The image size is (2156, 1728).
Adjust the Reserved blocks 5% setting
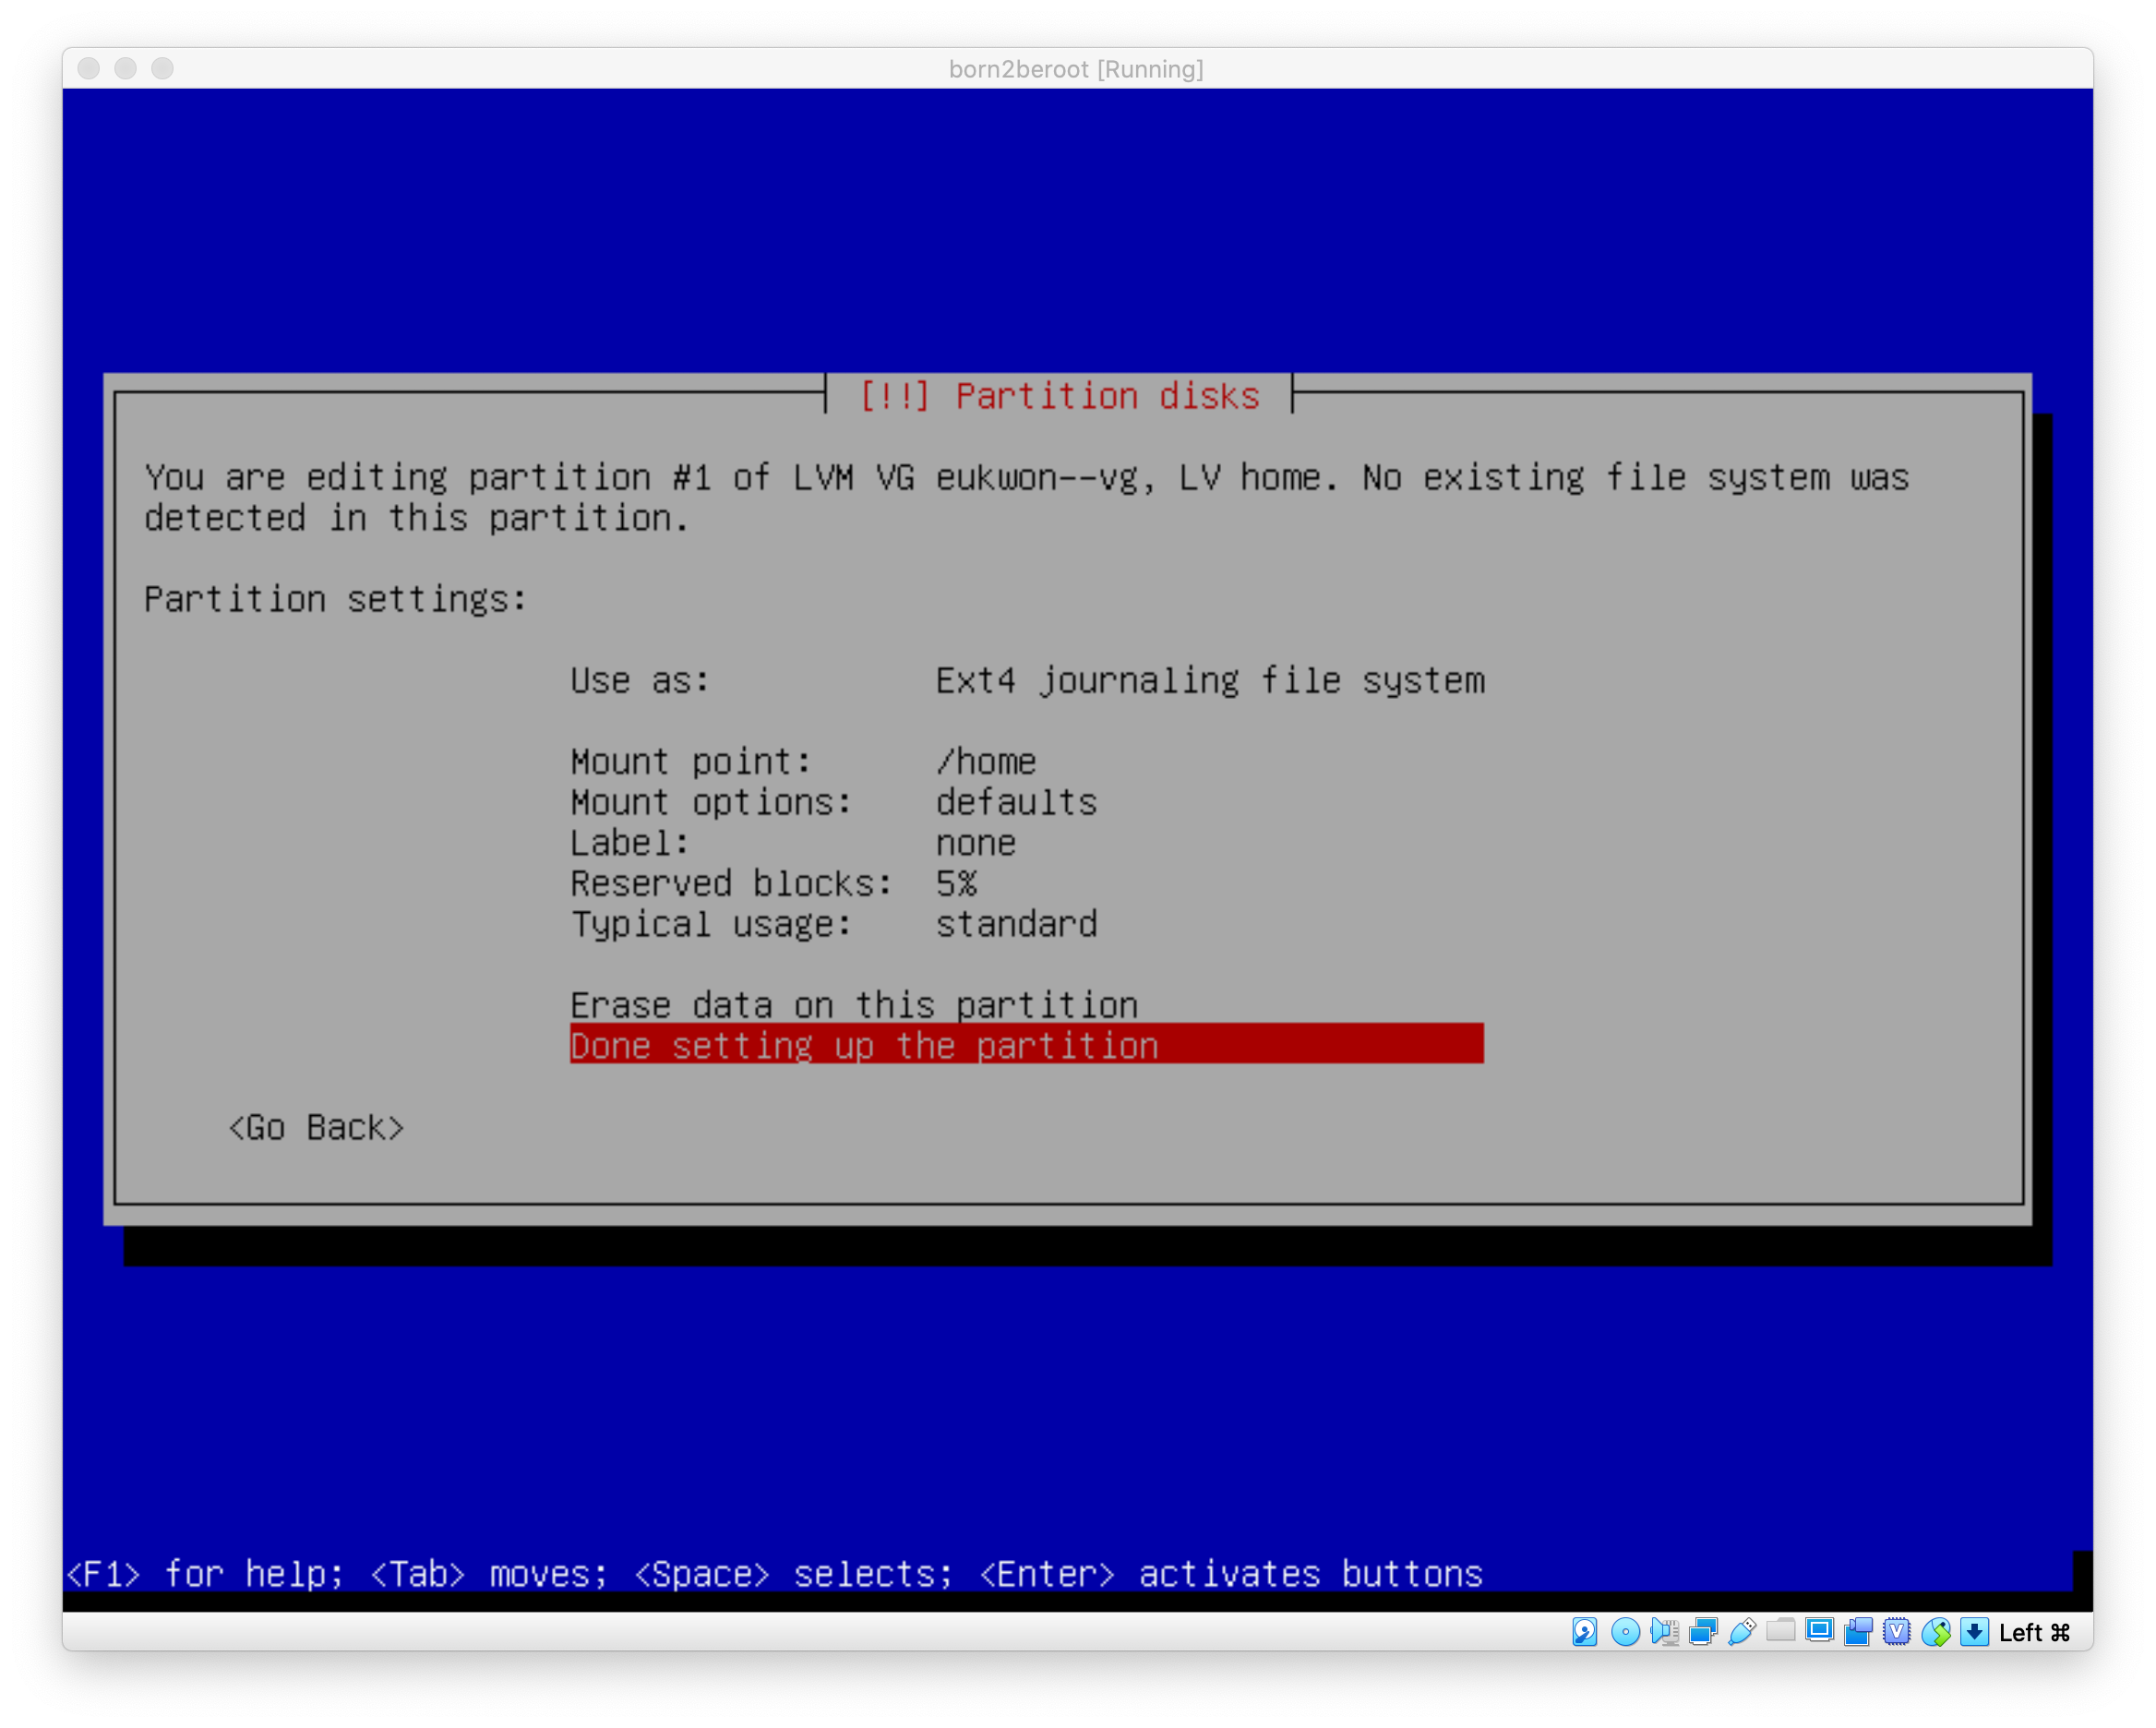click(772, 883)
